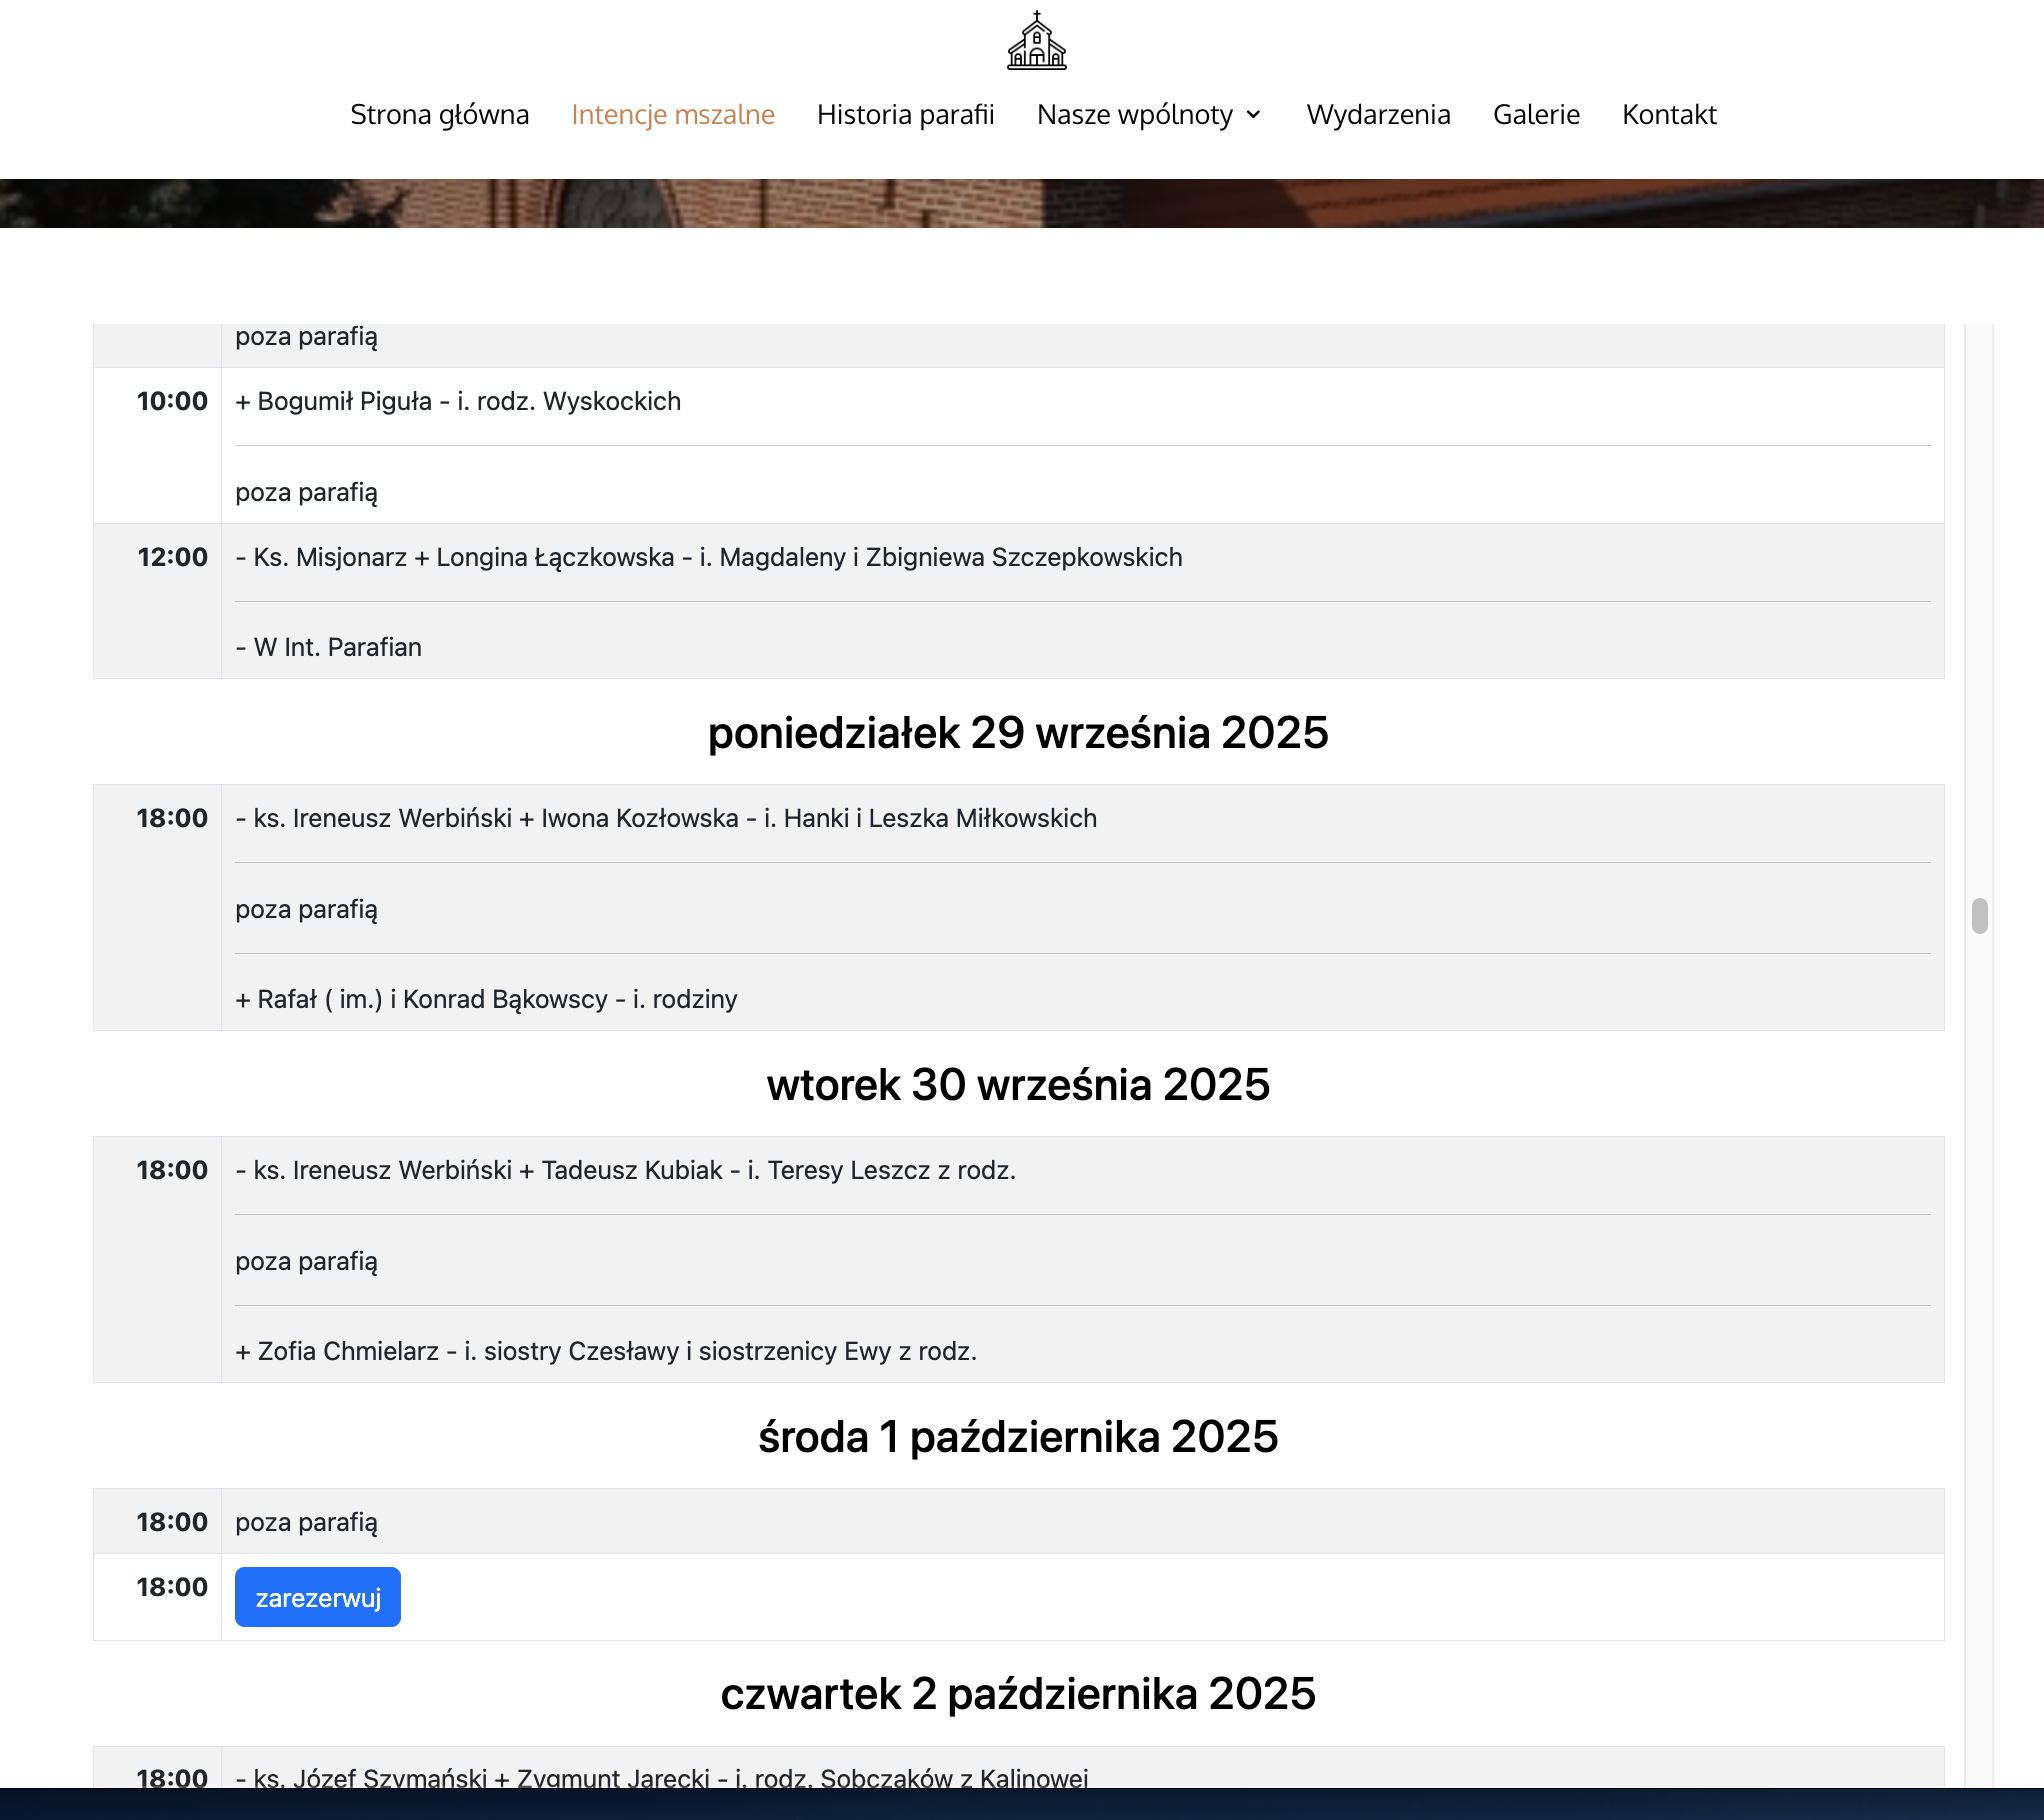
Task: Open Kontakt page
Action: coord(1669,115)
